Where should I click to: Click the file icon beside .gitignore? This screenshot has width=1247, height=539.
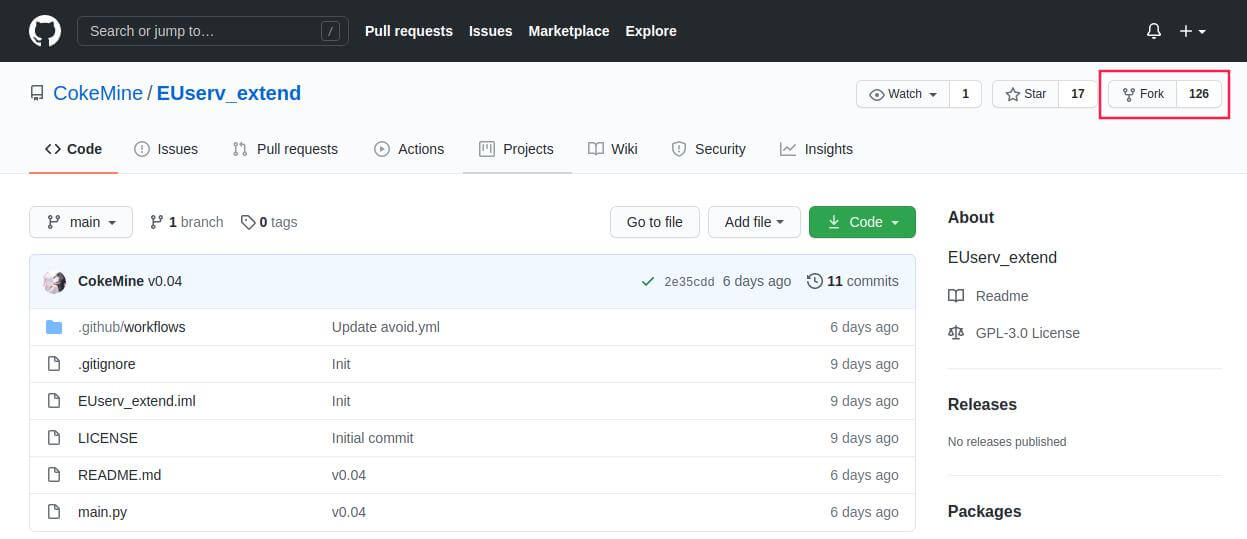[54, 364]
